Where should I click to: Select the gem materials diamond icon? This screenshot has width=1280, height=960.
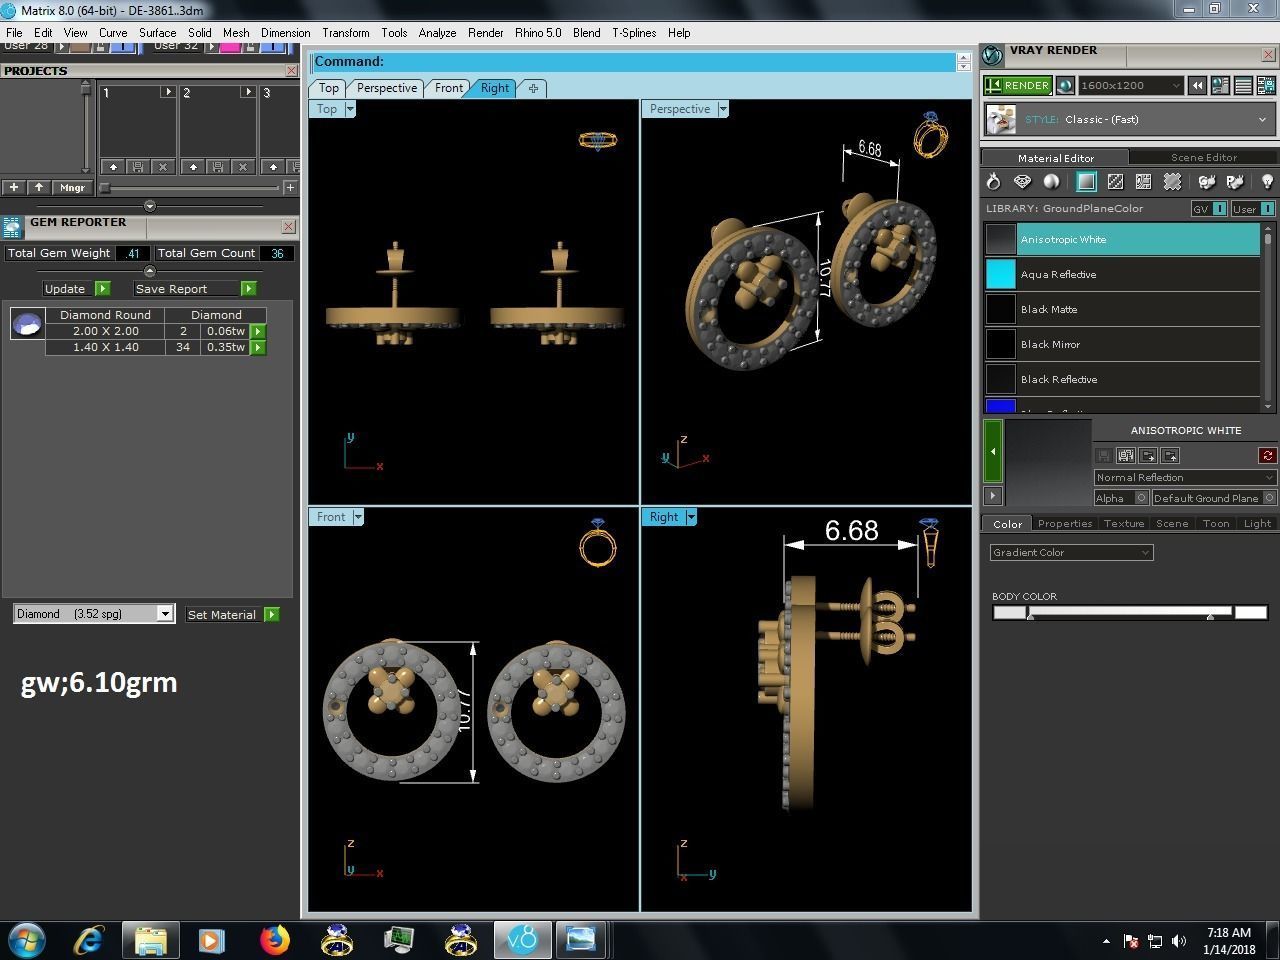pos(1022,182)
